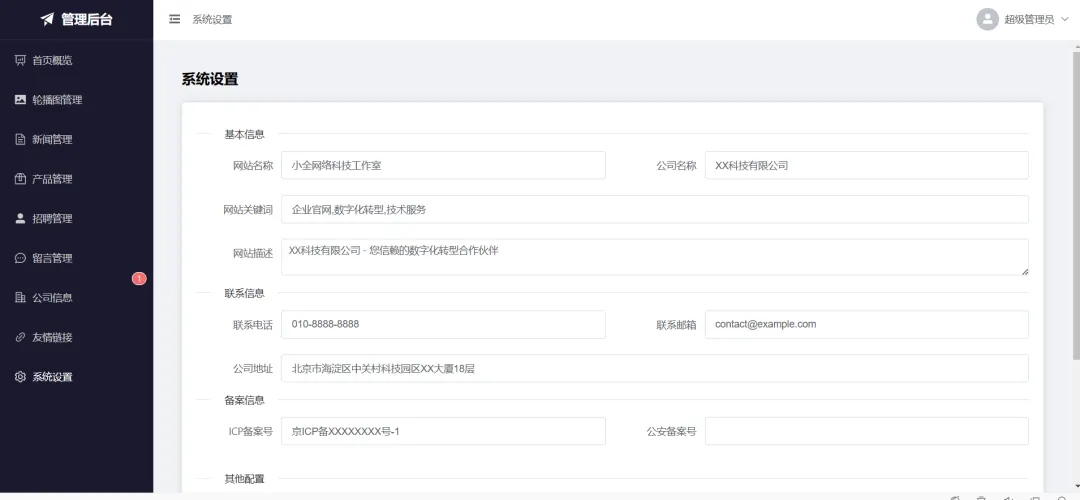Screen dimensions: 1080x500
Task: Select the 系统设置 sidebar menu item
Action: (x=76, y=377)
